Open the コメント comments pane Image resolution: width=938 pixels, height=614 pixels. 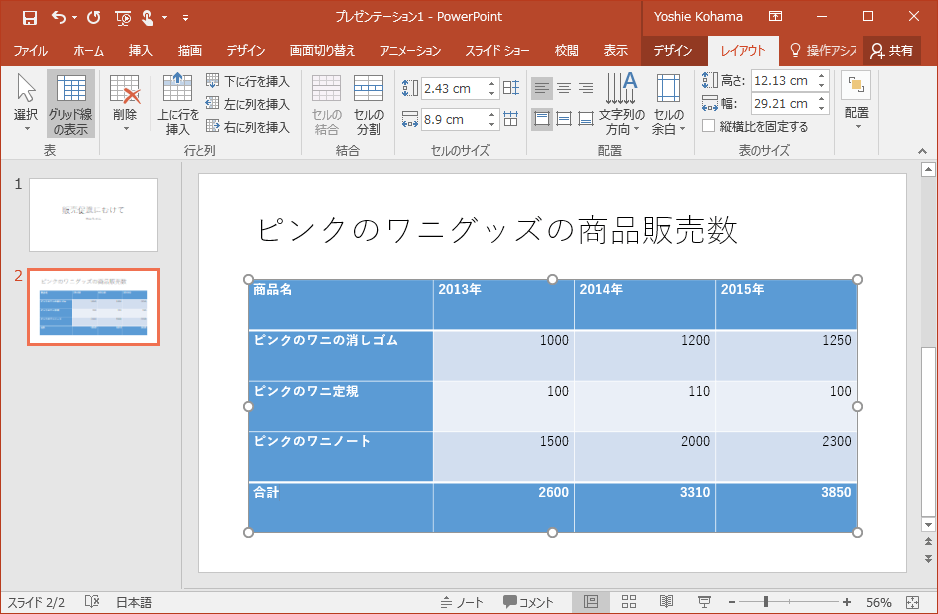(528, 602)
